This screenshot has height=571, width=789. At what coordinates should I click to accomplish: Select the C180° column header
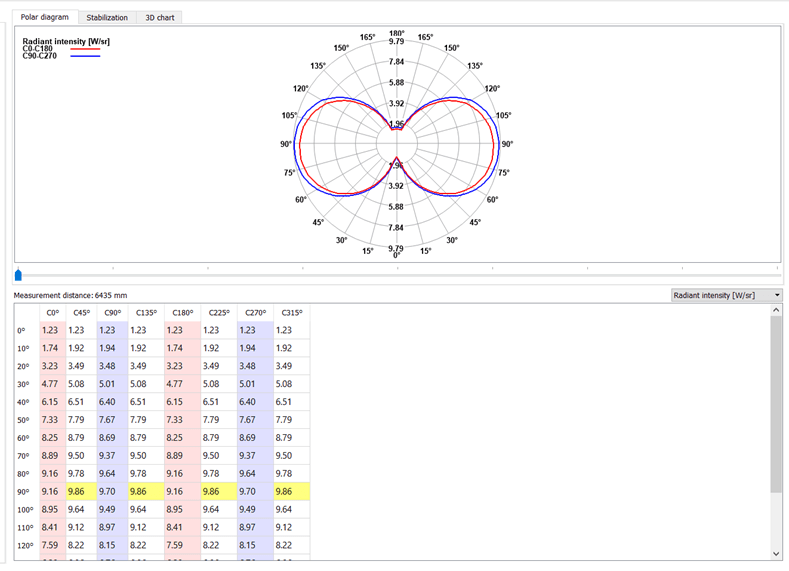[x=182, y=312]
